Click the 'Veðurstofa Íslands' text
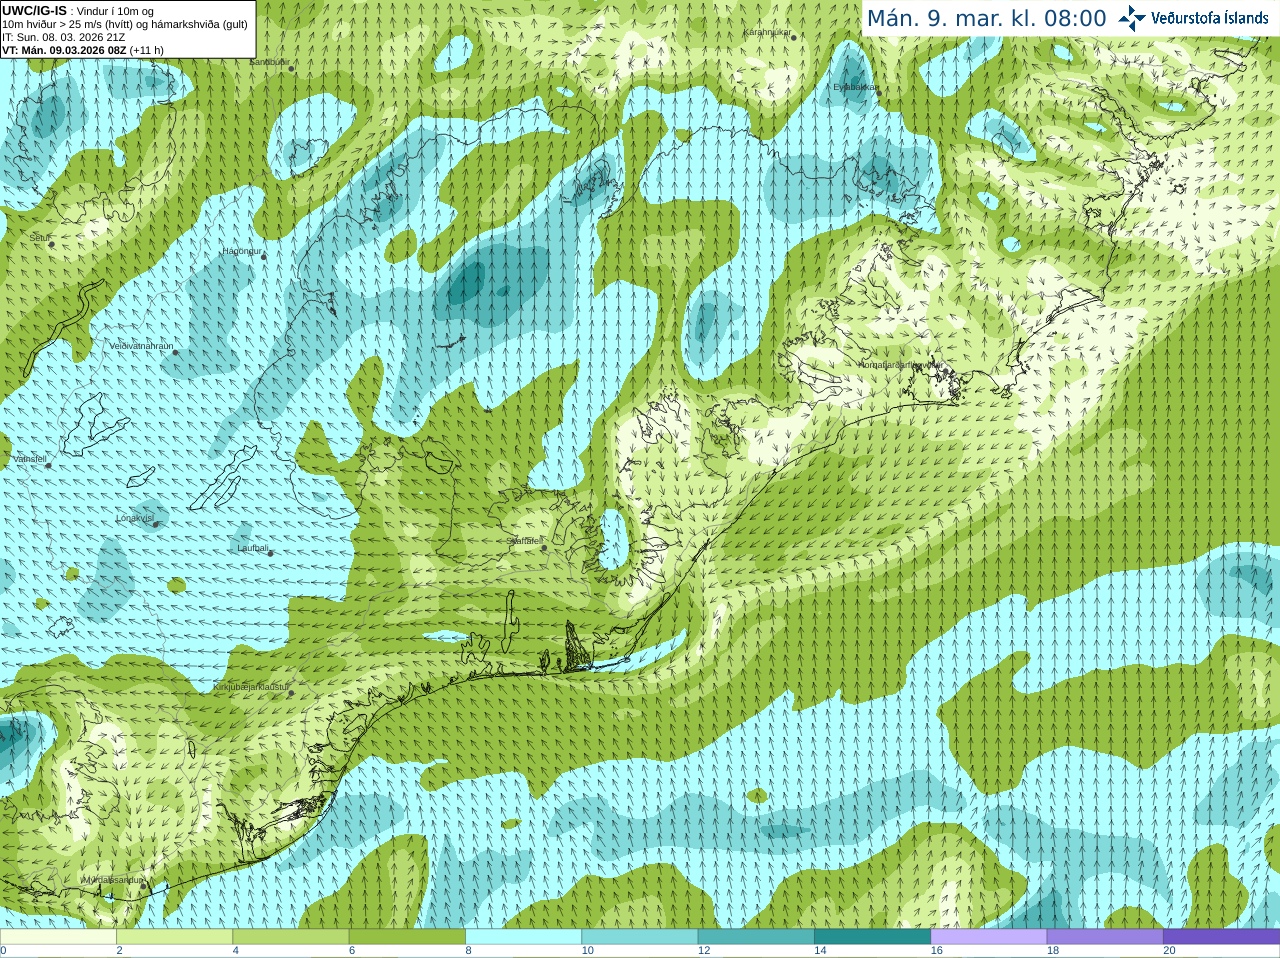The image size is (1280, 958). [x=1210, y=18]
